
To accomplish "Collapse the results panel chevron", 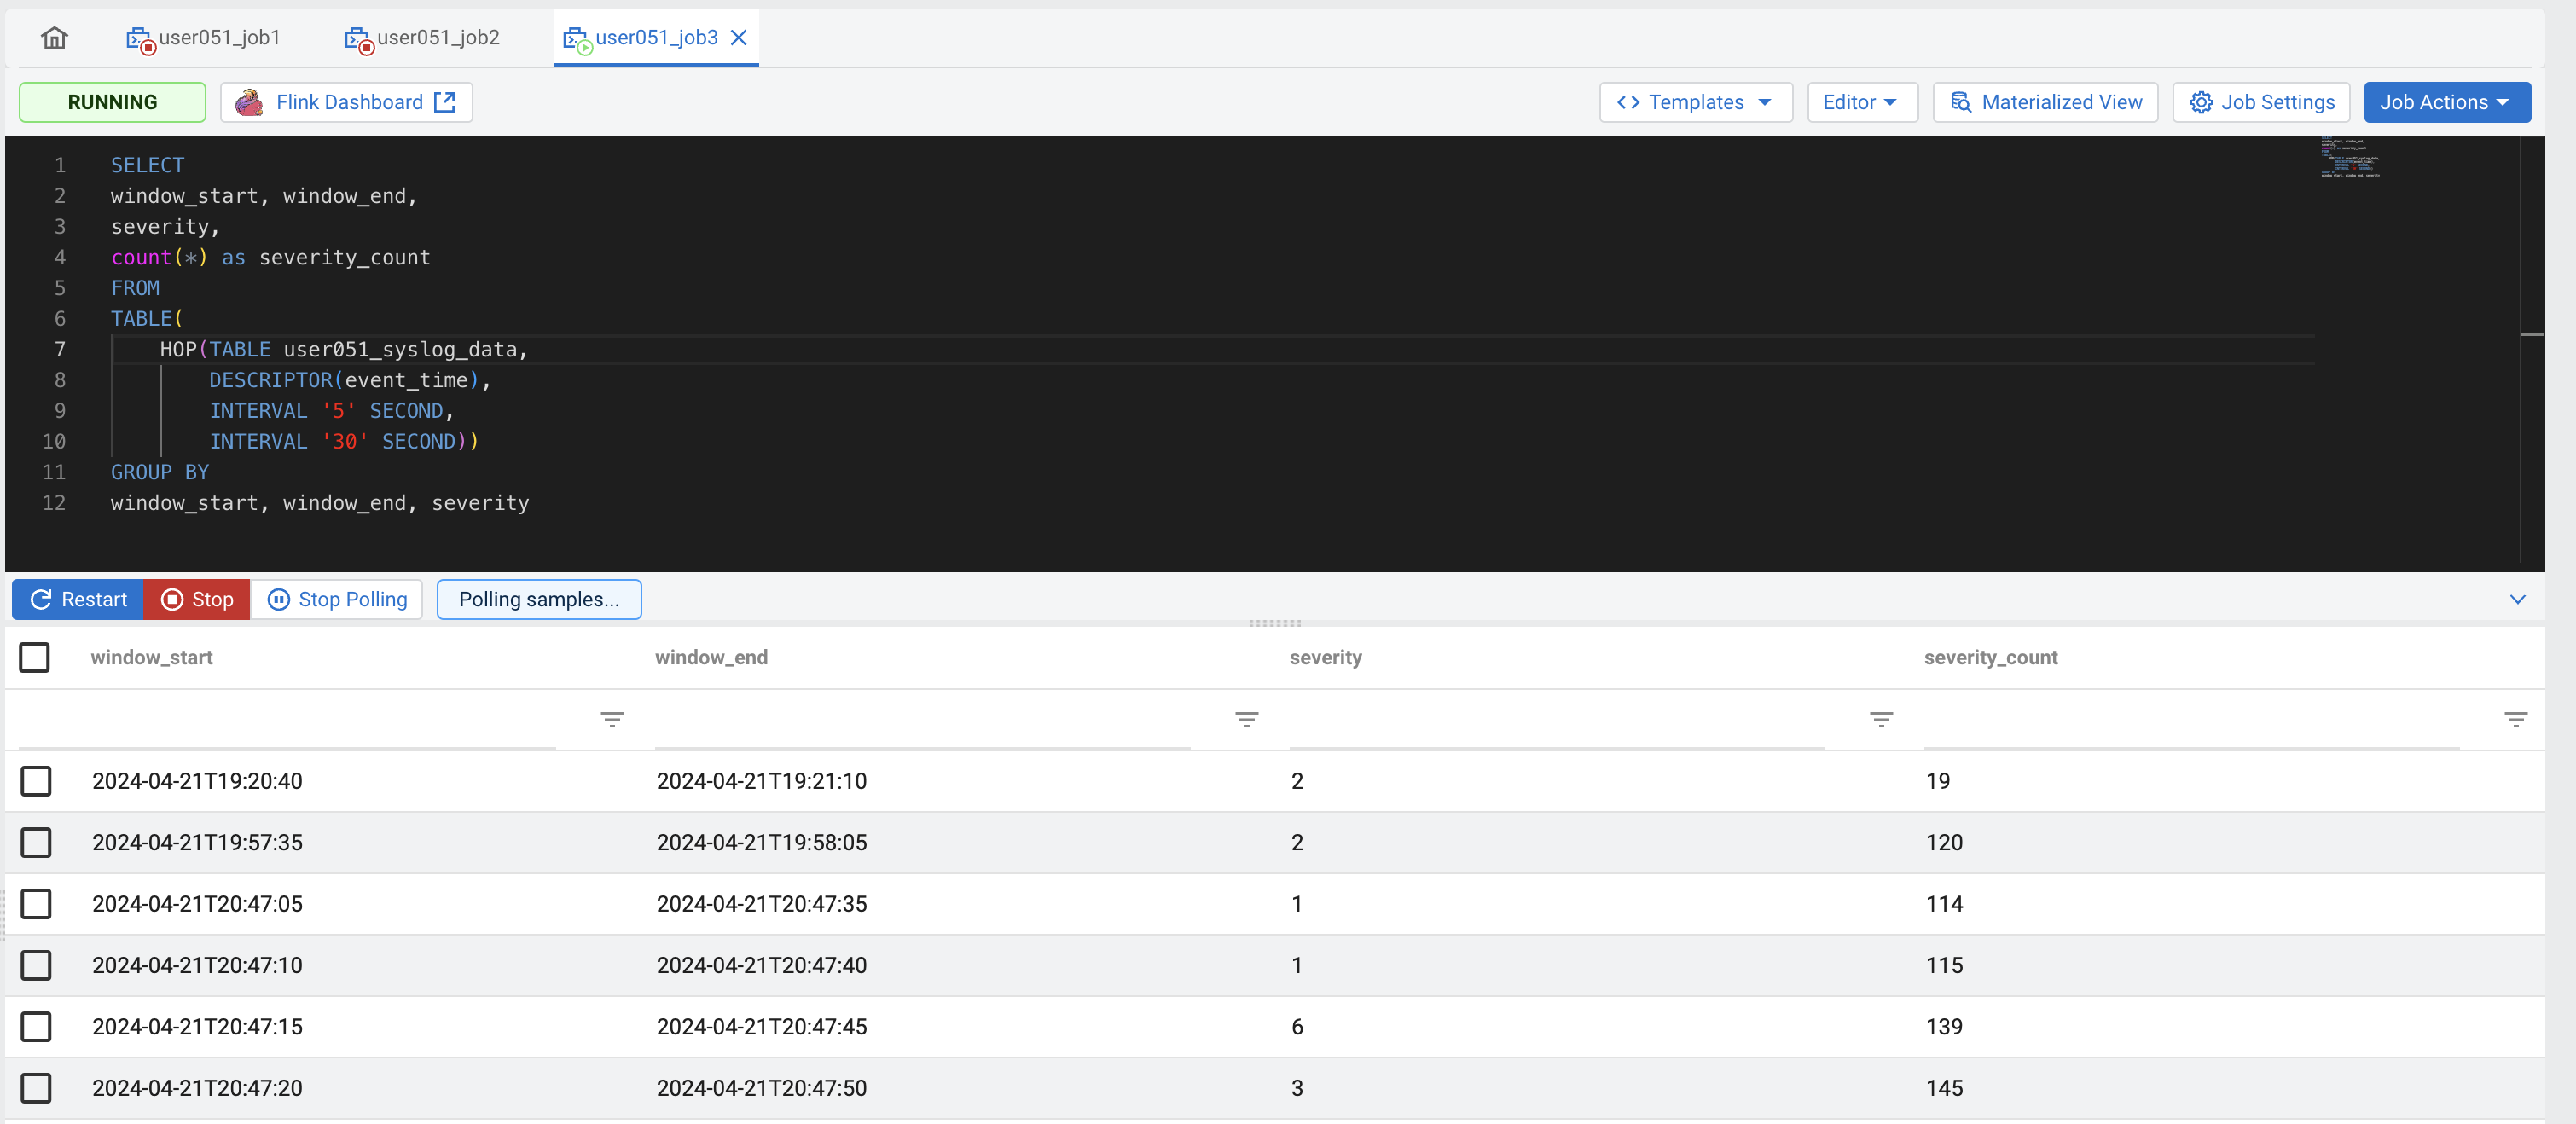I will point(2517,599).
